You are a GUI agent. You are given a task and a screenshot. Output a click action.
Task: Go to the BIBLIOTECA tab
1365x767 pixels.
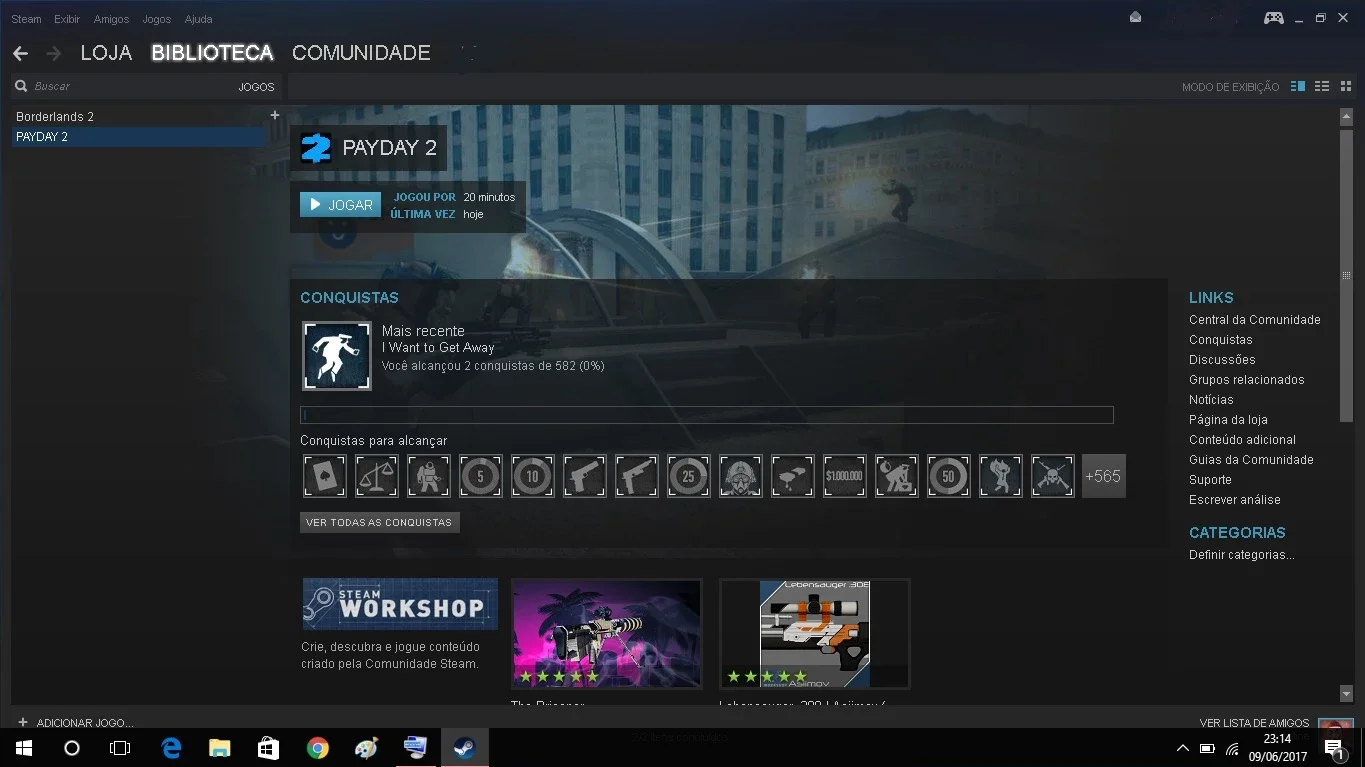point(212,53)
